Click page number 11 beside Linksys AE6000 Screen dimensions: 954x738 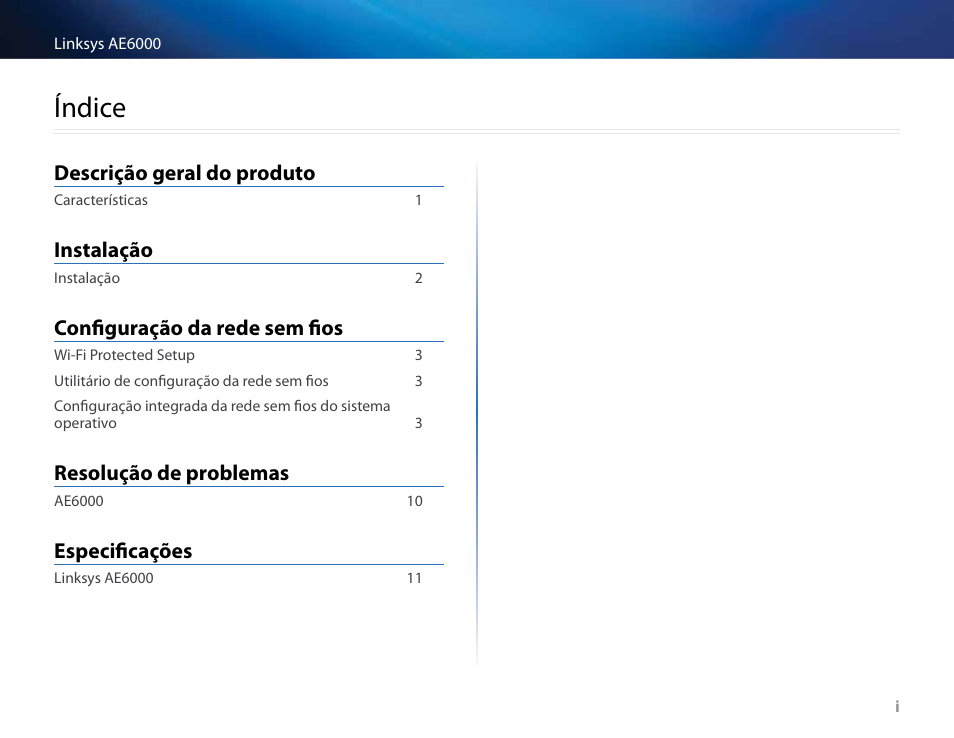pyautogui.click(x=415, y=578)
